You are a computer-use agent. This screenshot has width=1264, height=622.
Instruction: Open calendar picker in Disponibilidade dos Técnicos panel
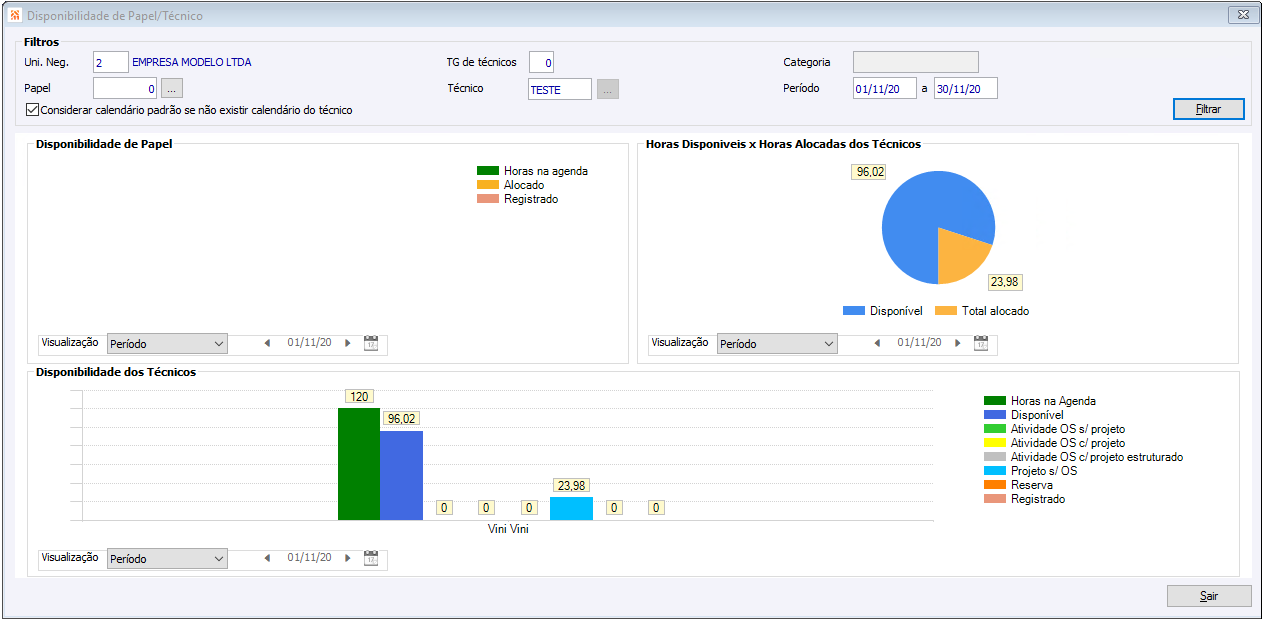pos(371,559)
